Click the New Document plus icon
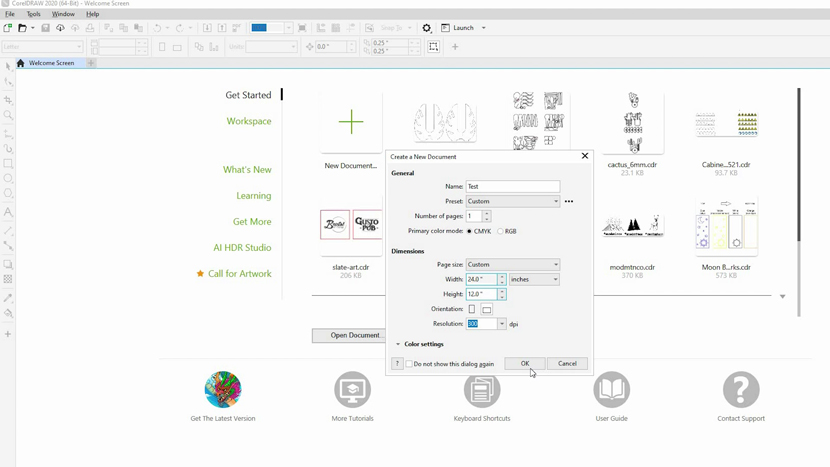The width and height of the screenshot is (830, 467). [351, 123]
